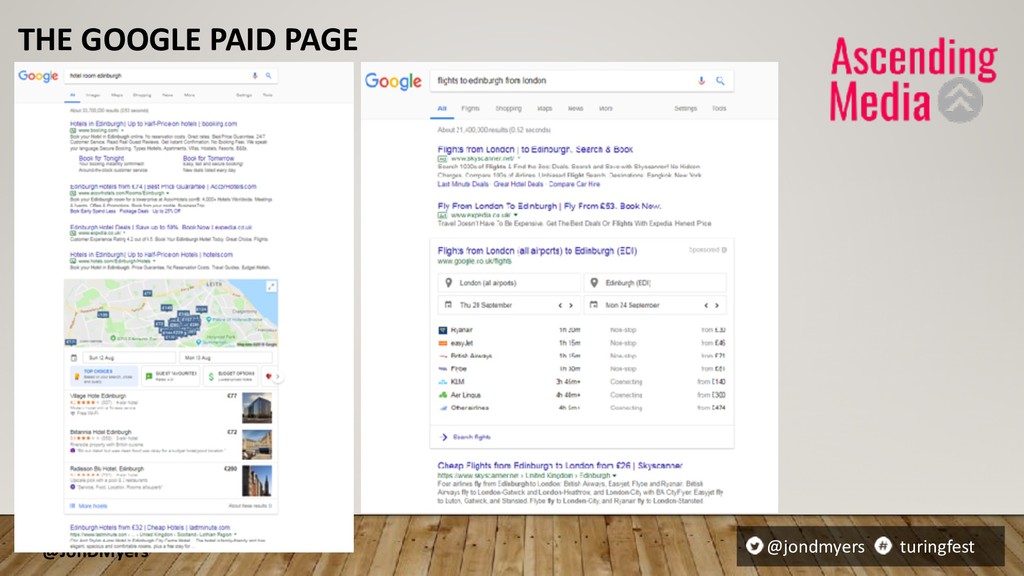
Task: Click the hashtag icon next to turingfest
Action: (883, 546)
